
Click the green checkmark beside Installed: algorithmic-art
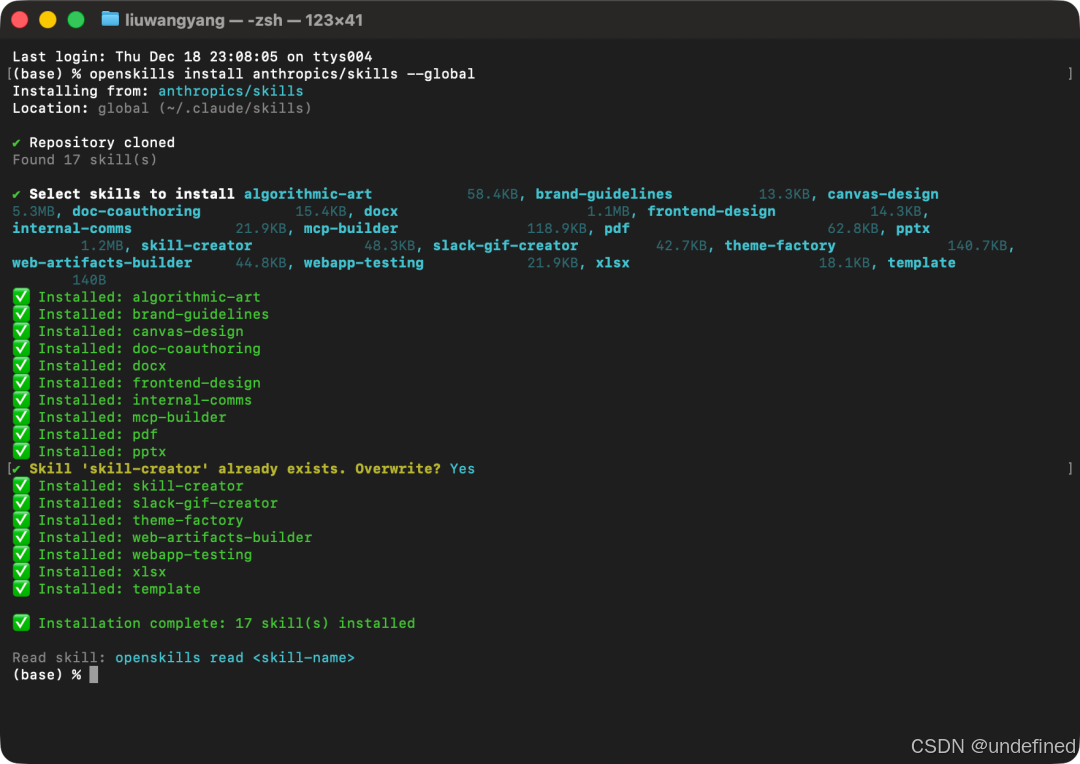click(21, 296)
